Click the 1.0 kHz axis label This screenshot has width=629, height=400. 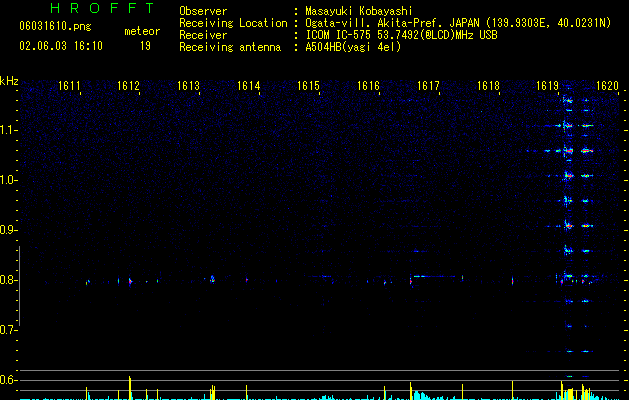pyautogui.click(x=8, y=180)
